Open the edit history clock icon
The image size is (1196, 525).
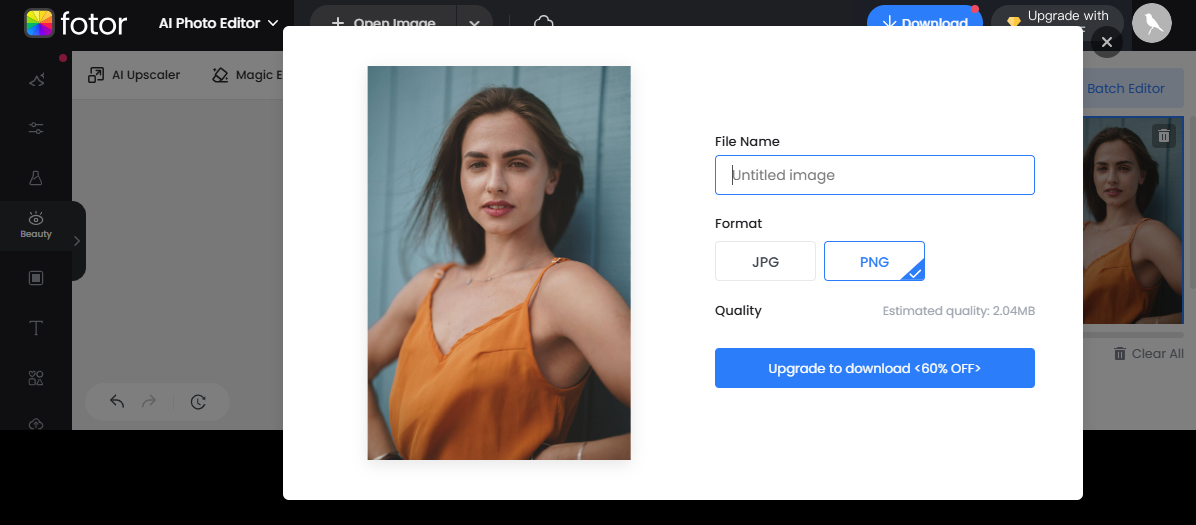tap(198, 401)
